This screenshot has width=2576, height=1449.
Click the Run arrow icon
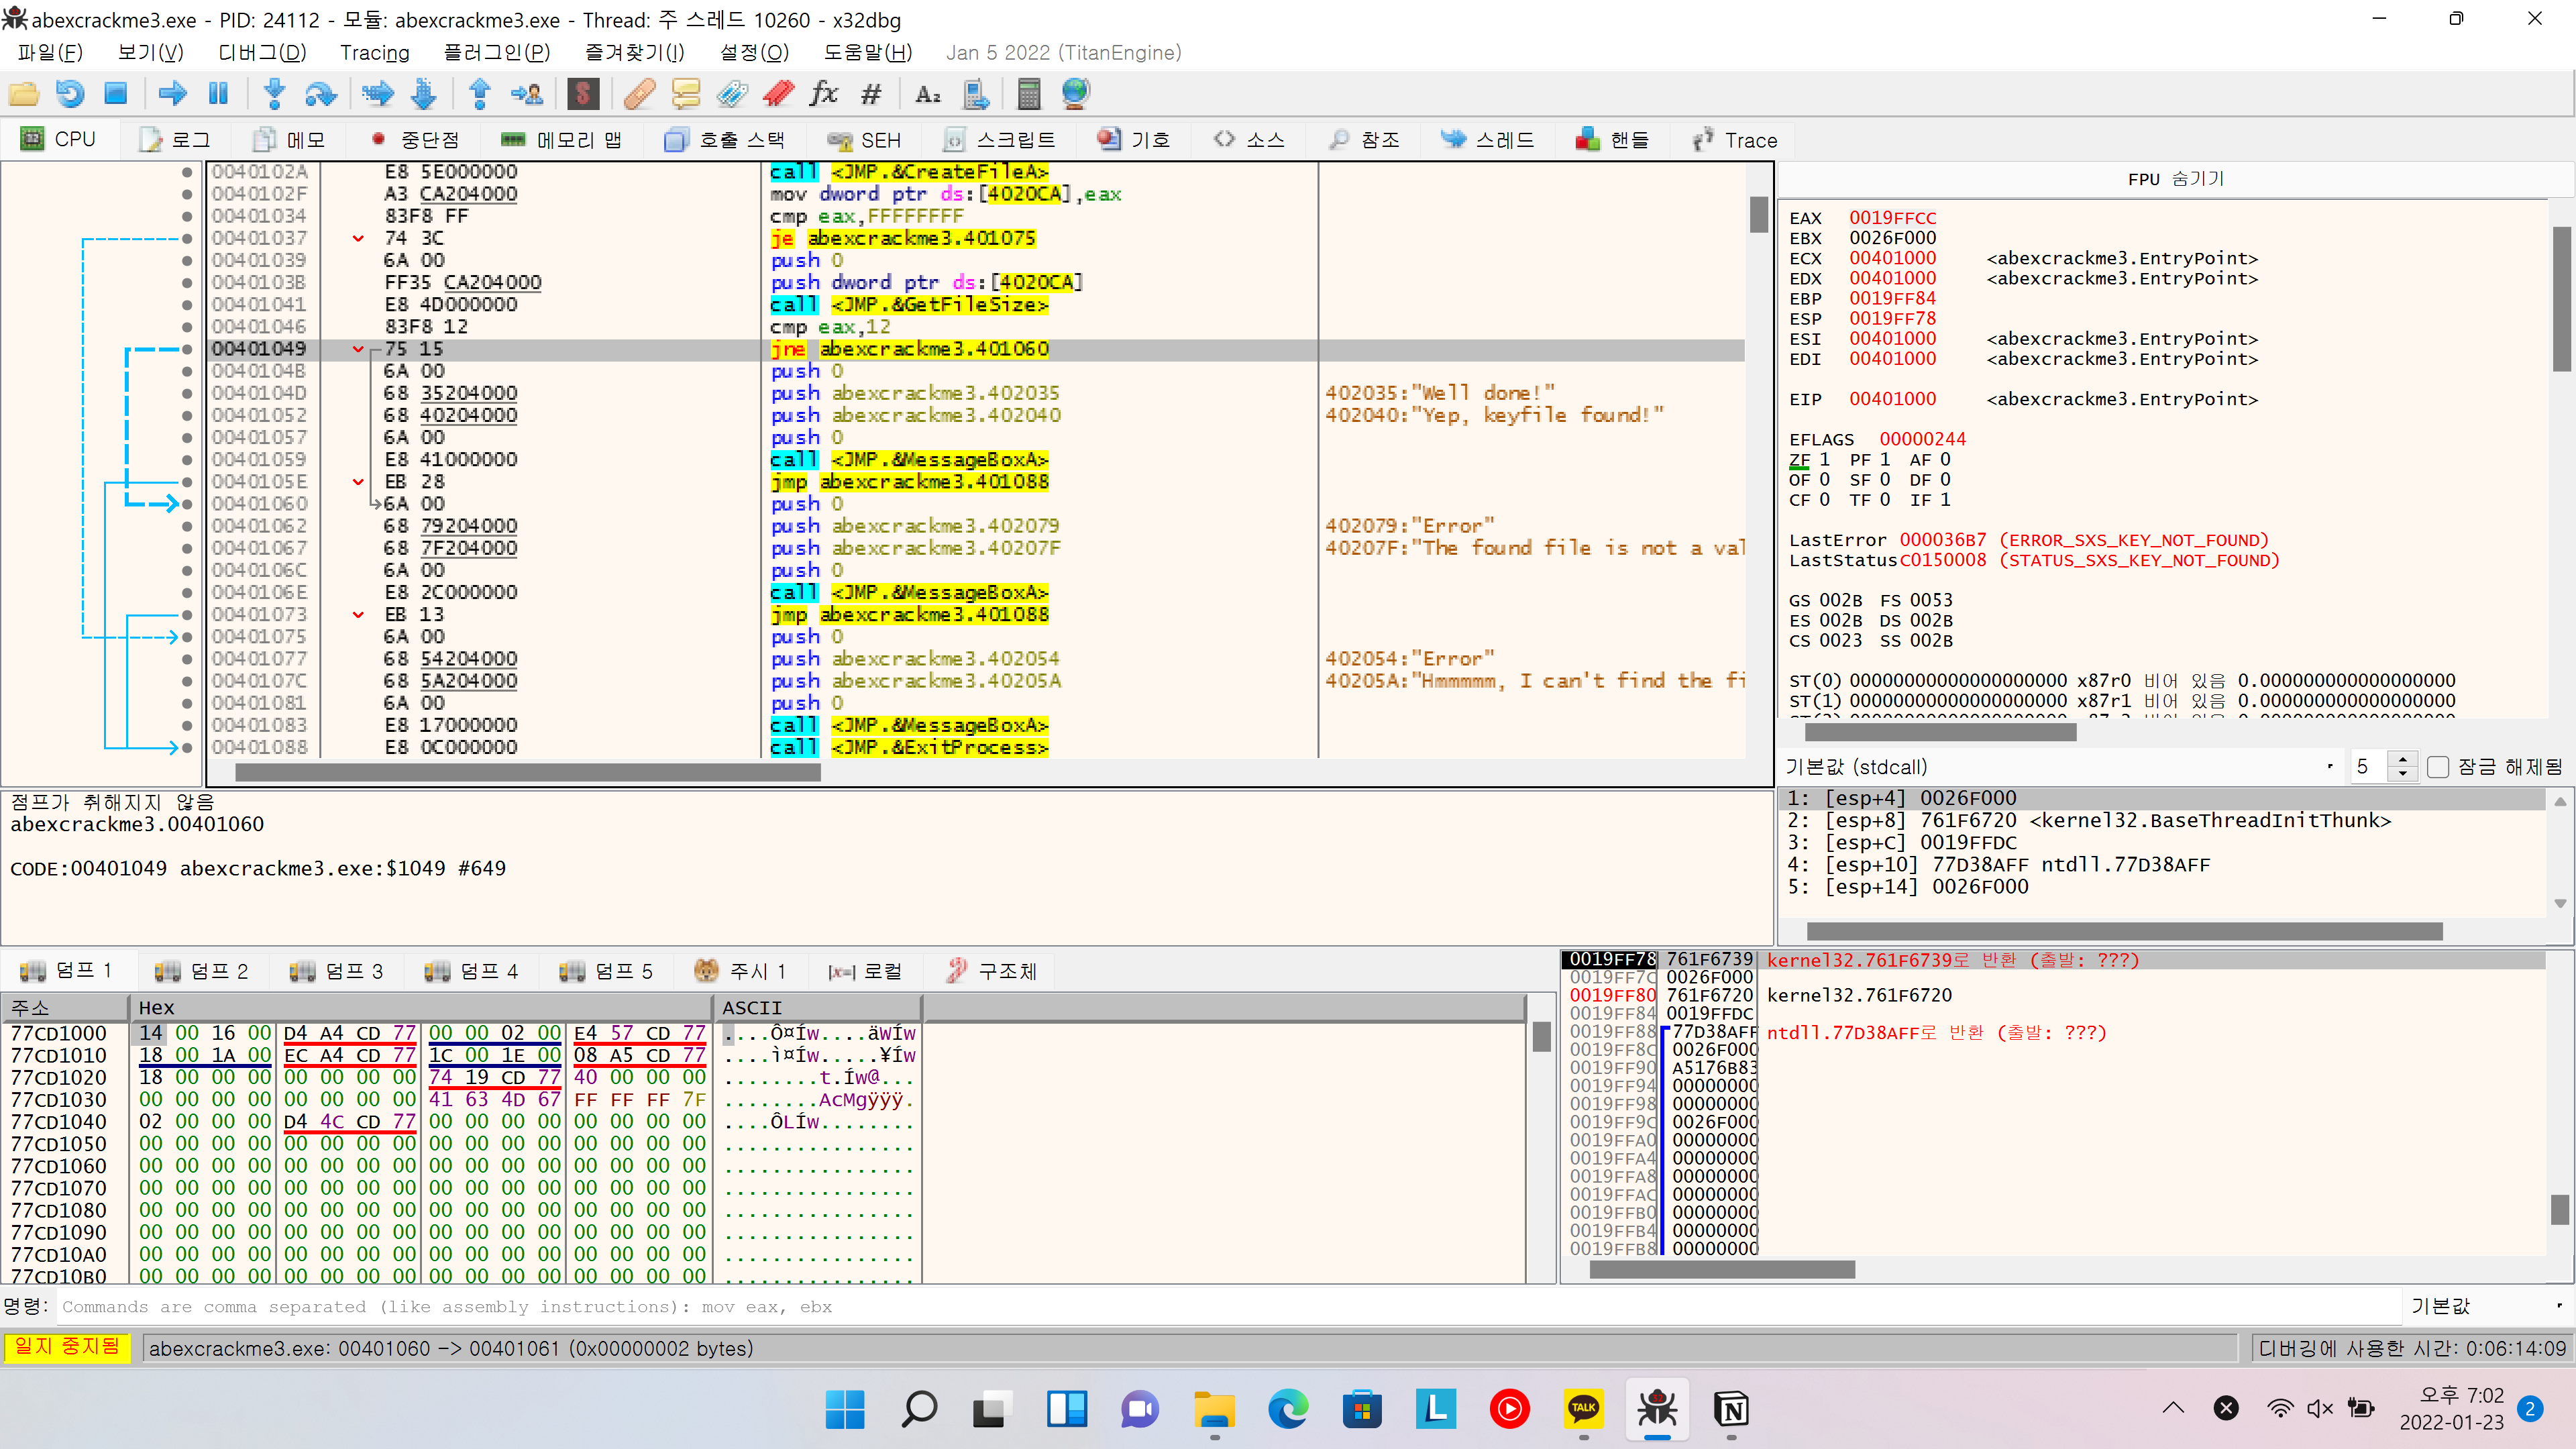click(x=173, y=94)
